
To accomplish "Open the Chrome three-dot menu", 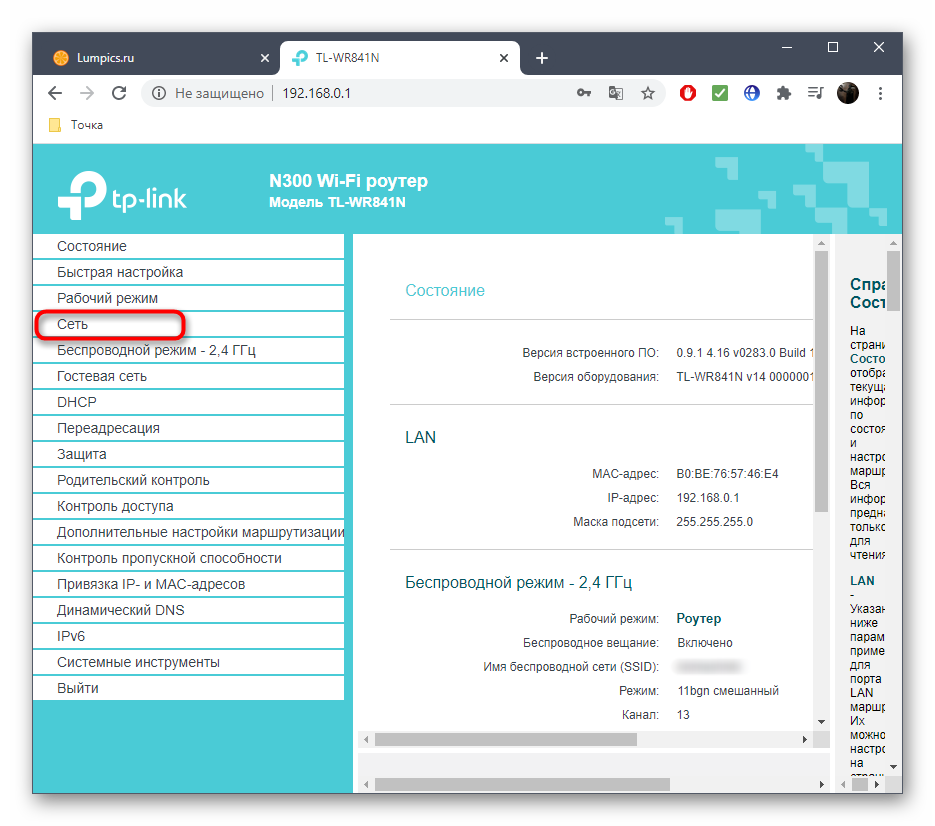I will 880,93.
